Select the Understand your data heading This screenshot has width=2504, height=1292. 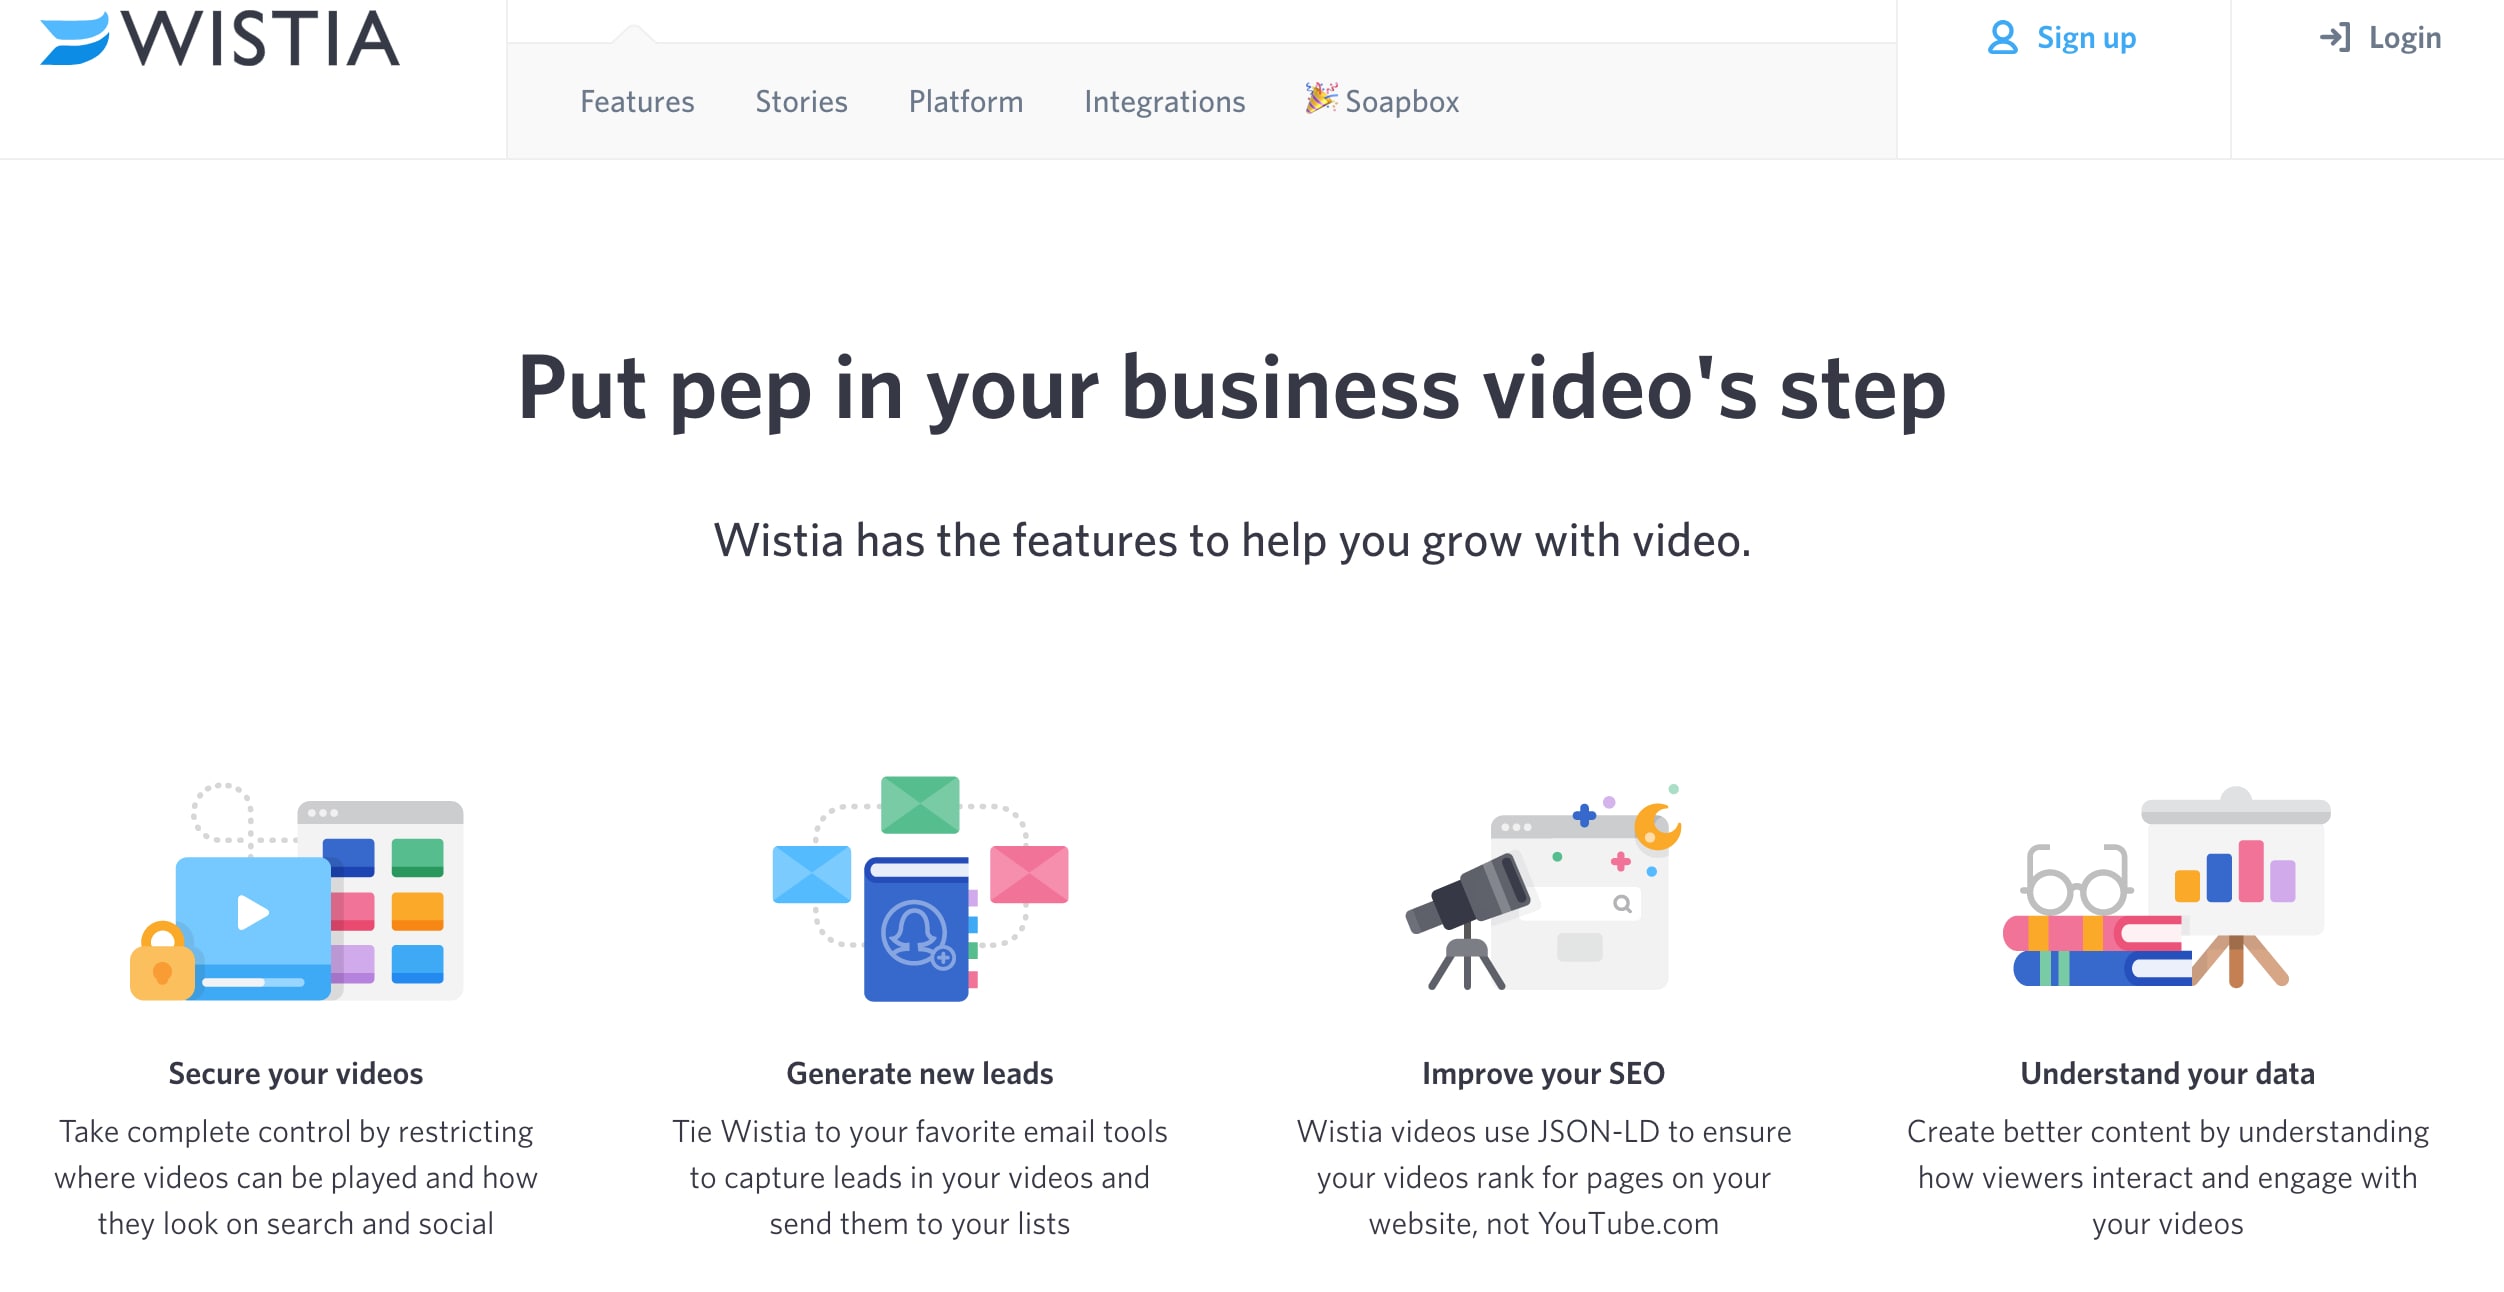tap(2167, 1073)
